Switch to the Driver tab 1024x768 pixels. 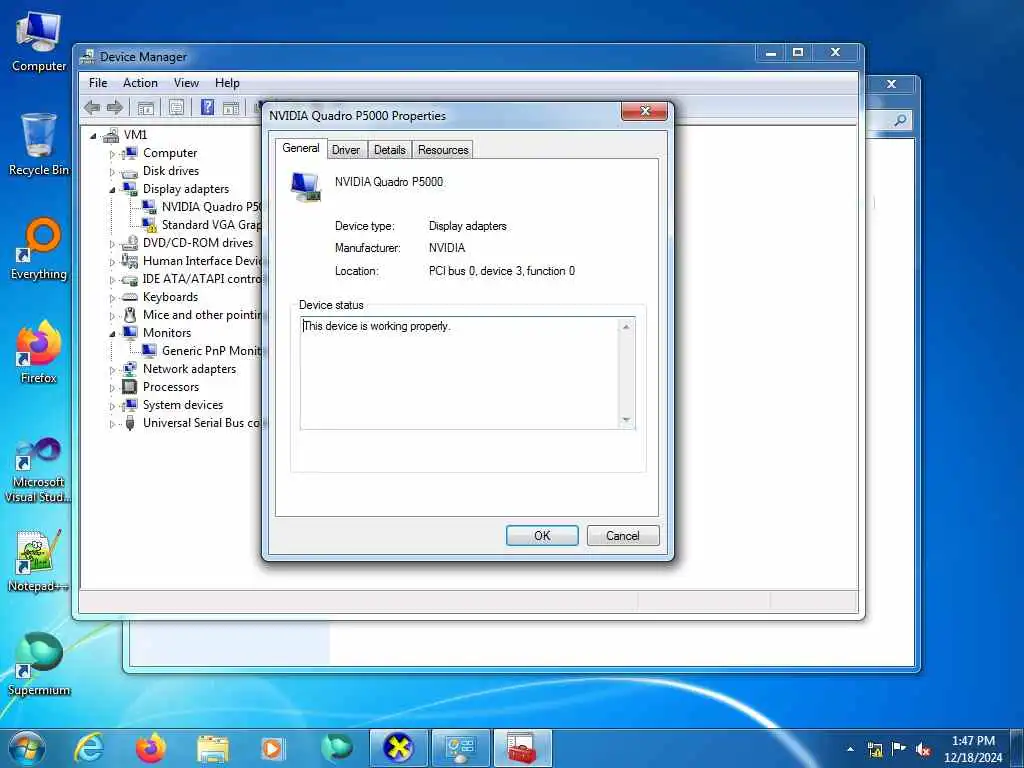pos(345,150)
